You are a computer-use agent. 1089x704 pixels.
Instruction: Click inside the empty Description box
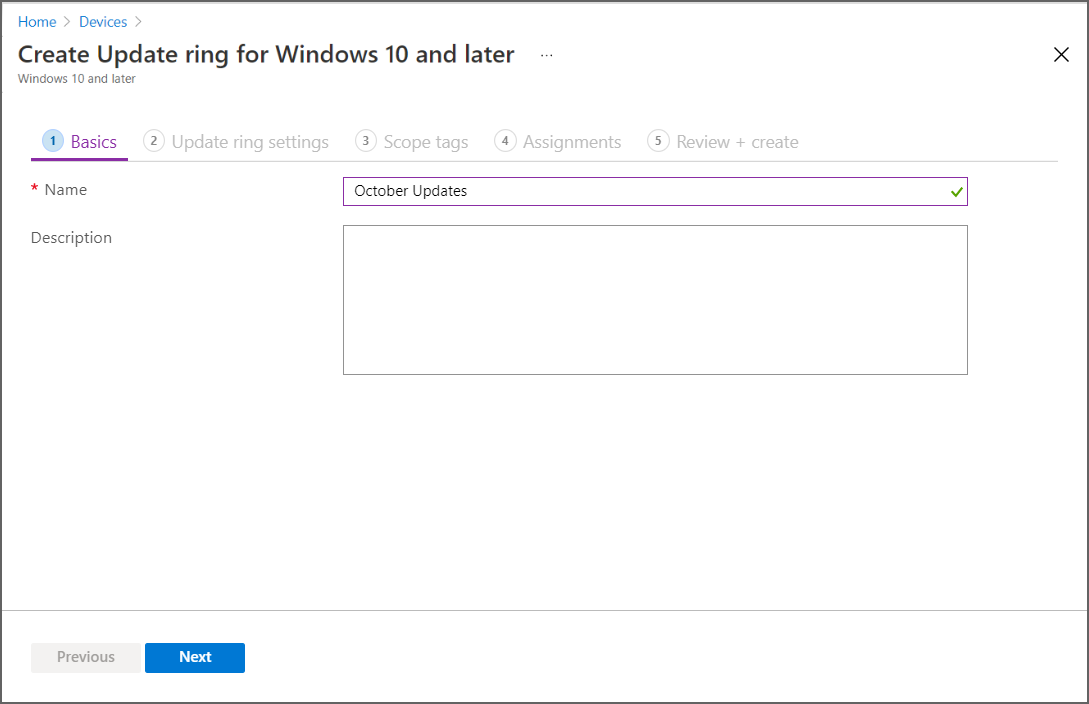[655, 299]
